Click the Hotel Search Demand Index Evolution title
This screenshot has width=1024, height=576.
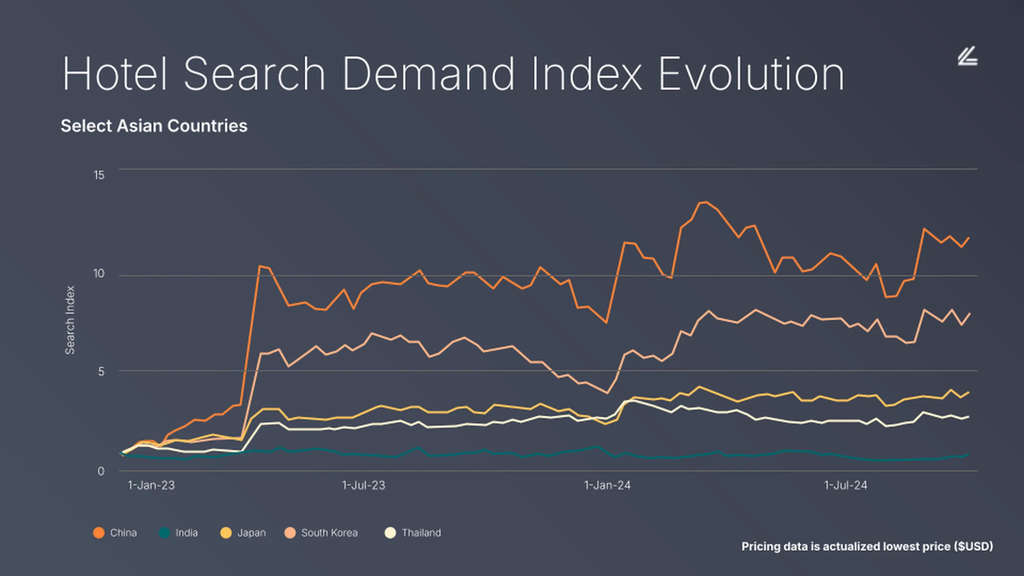[x=453, y=75]
